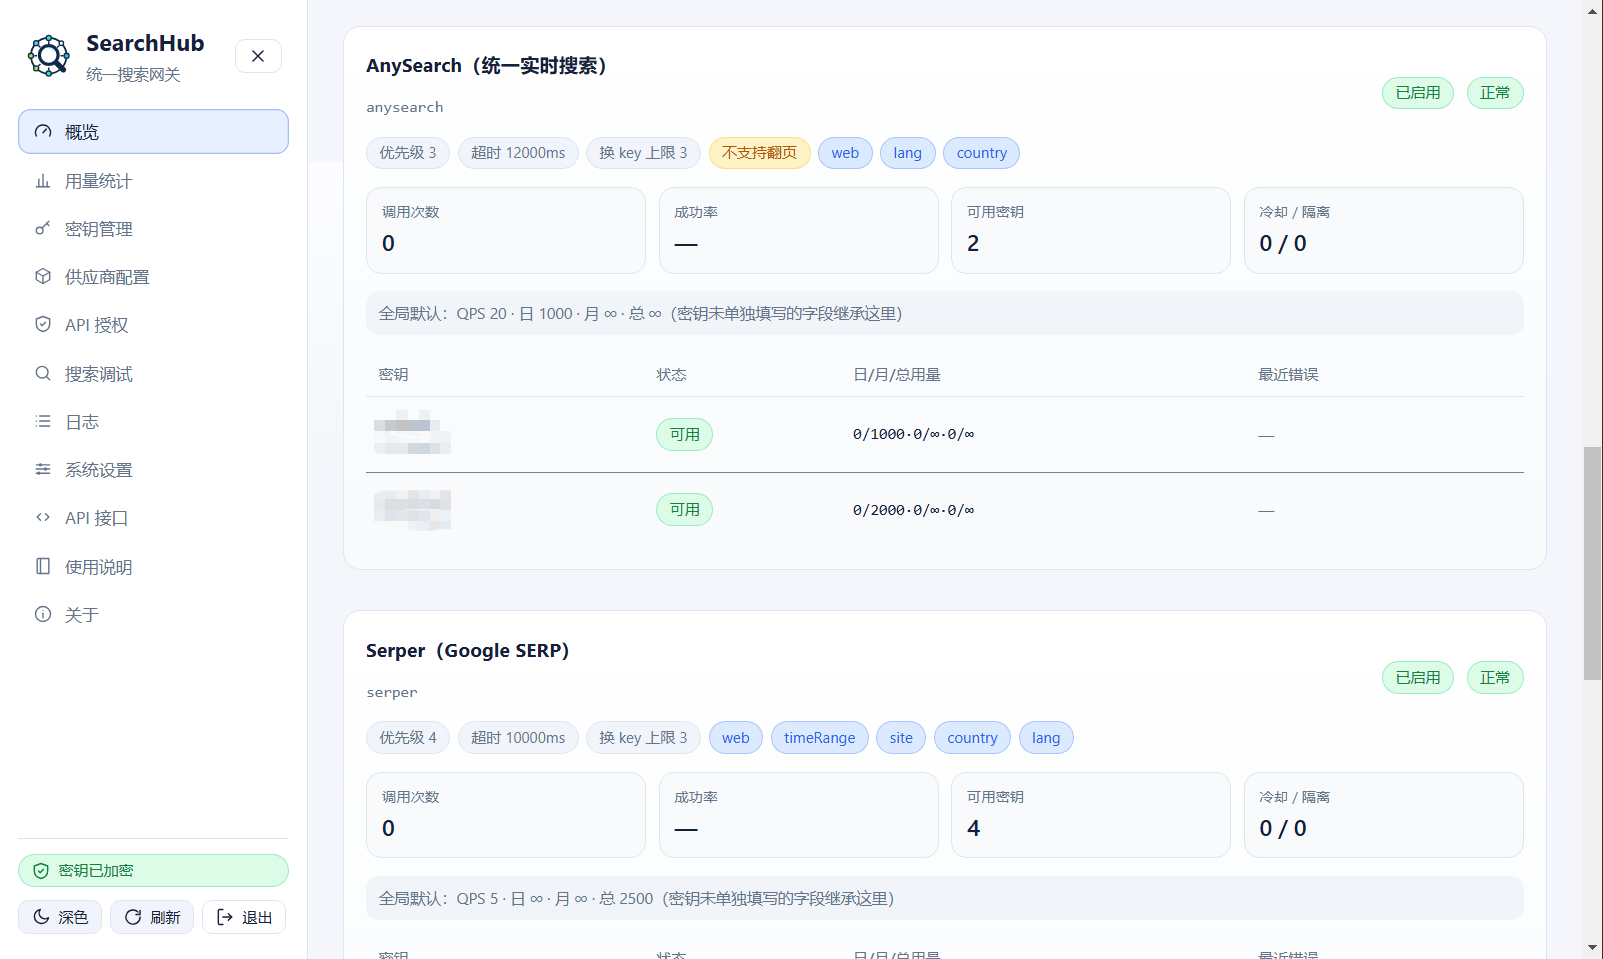This screenshot has width=1603, height=959.
Task: Click the 超时 12000ms tag
Action: coord(518,153)
